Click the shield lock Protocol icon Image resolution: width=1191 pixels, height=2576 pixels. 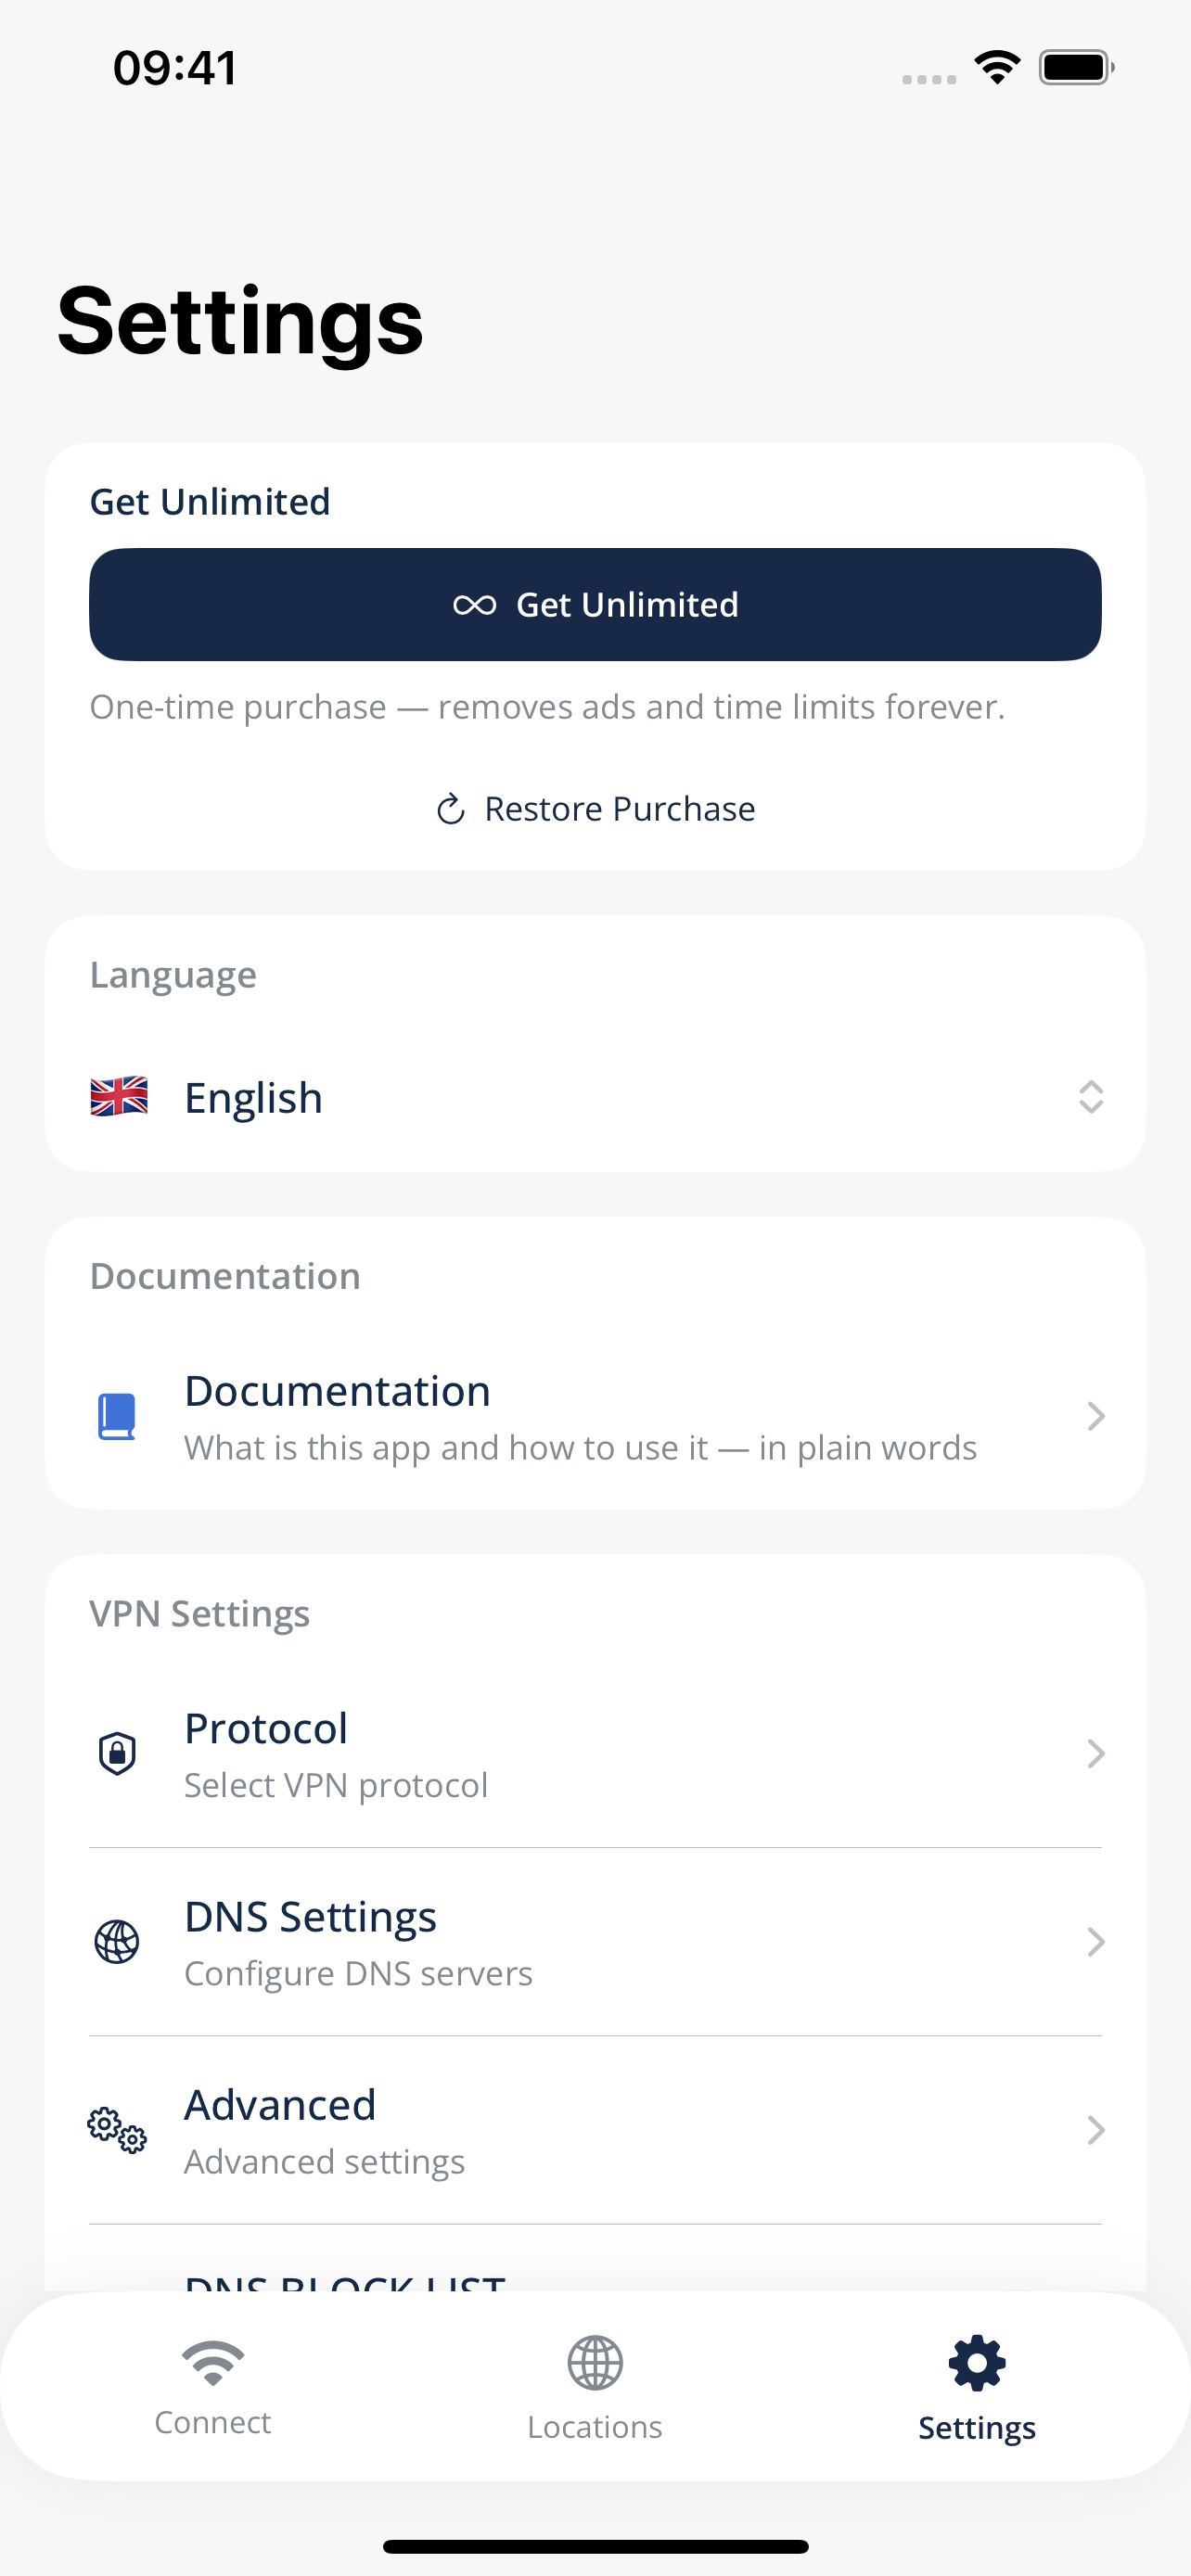tap(117, 1753)
